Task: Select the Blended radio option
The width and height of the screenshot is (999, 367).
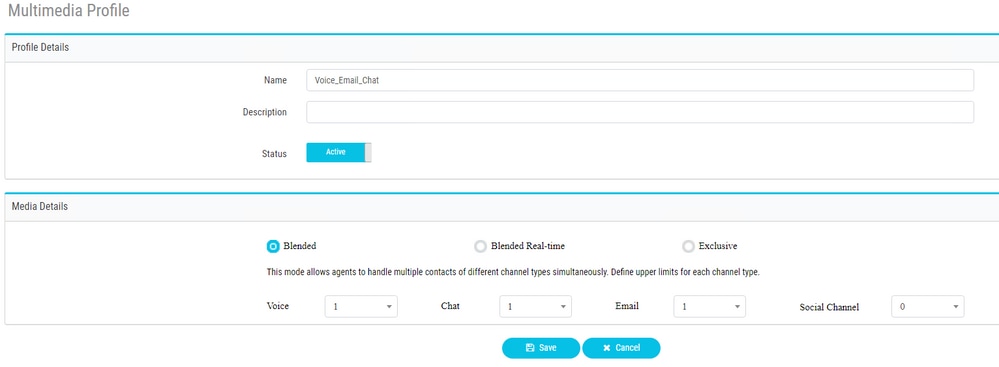Action: pyautogui.click(x=273, y=247)
